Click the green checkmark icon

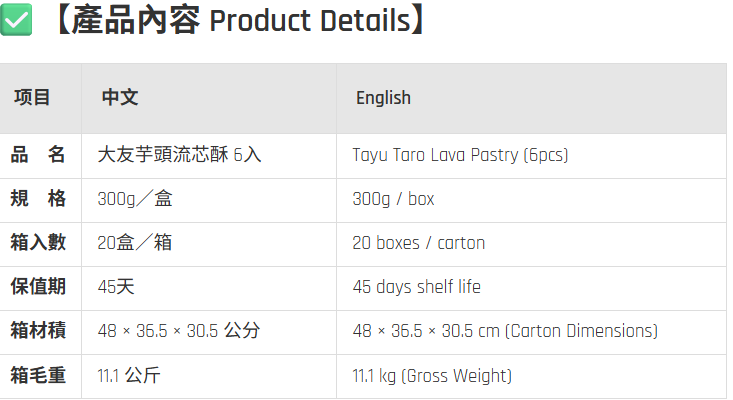pos(16,20)
